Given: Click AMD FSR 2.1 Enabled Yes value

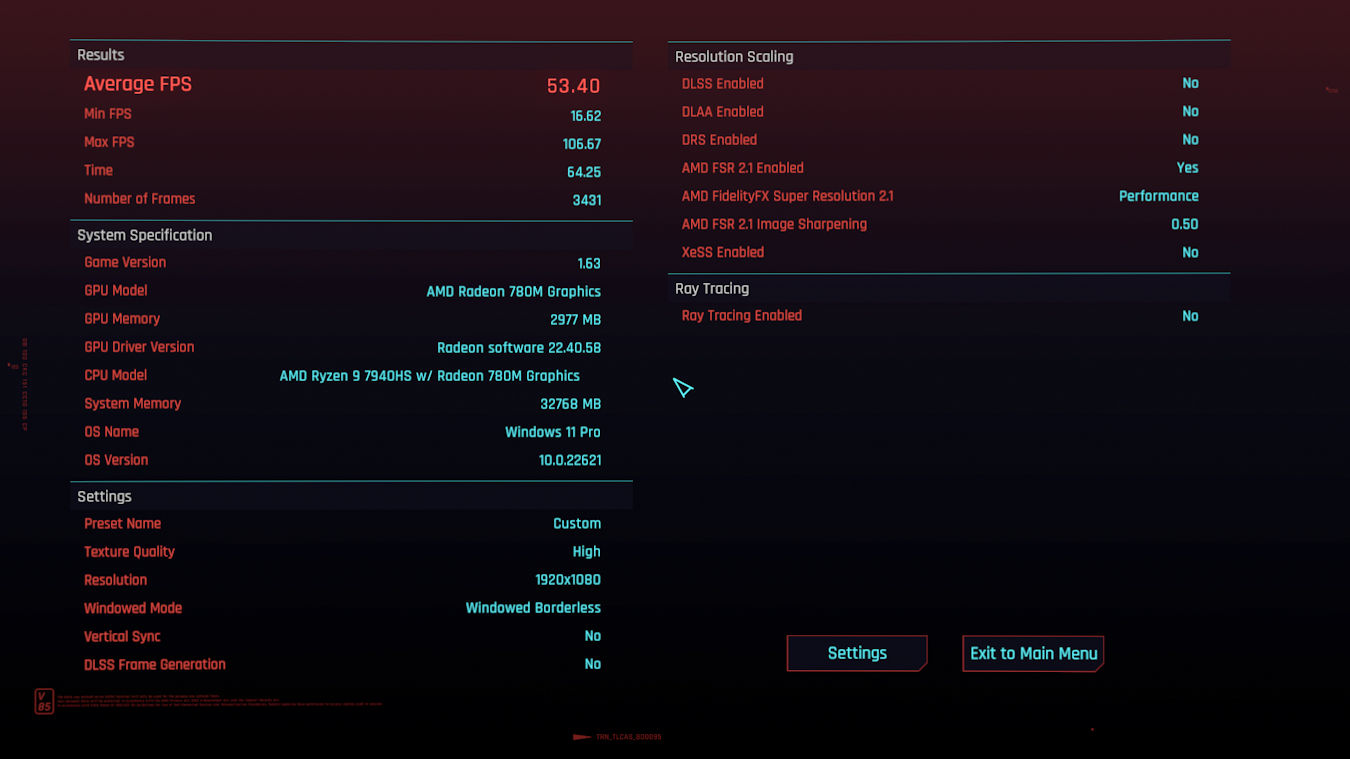Looking at the screenshot, I should click(1188, 168).
